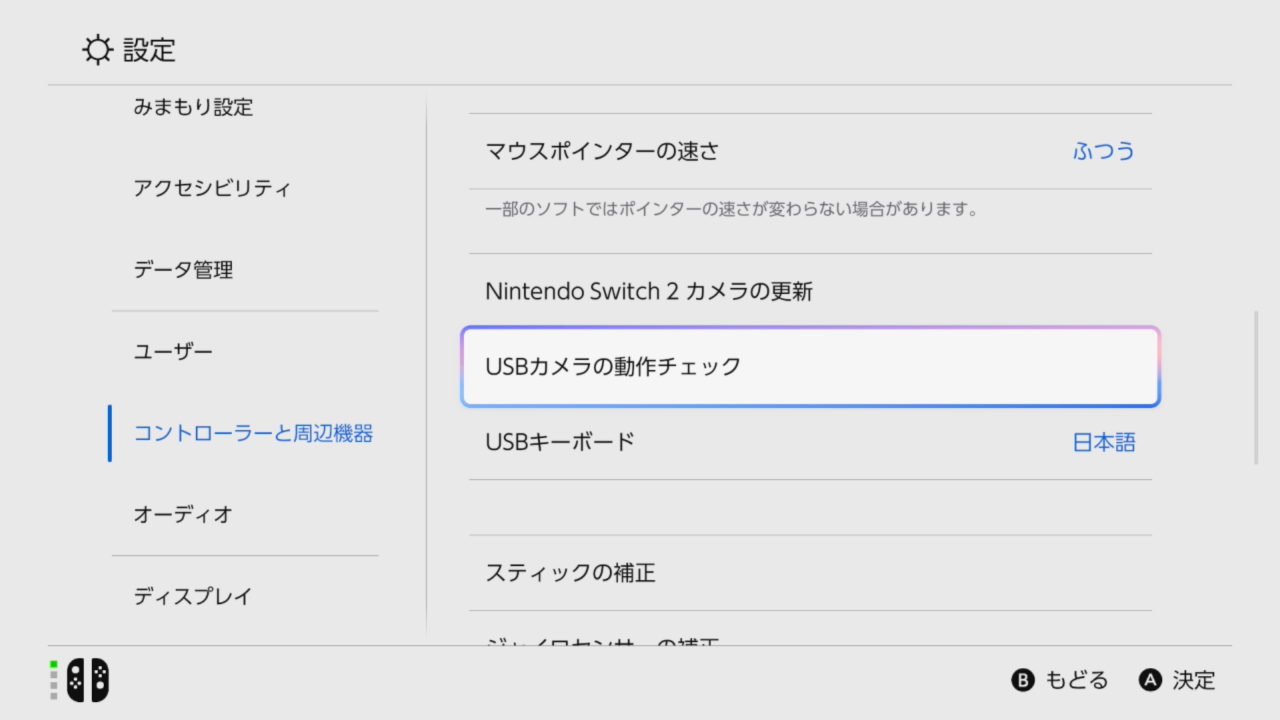Open スティックの補正 option

tap(570, 573)
